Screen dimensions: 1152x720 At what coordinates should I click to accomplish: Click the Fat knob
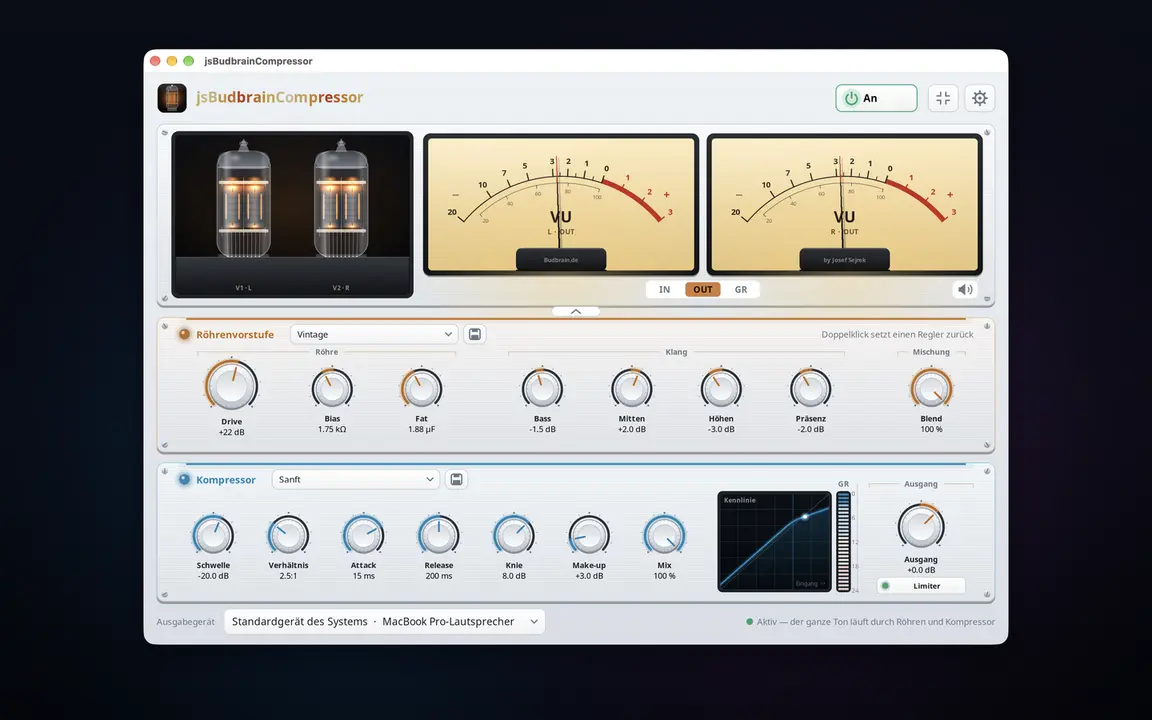pyautogui.click(x=422, y=389)
